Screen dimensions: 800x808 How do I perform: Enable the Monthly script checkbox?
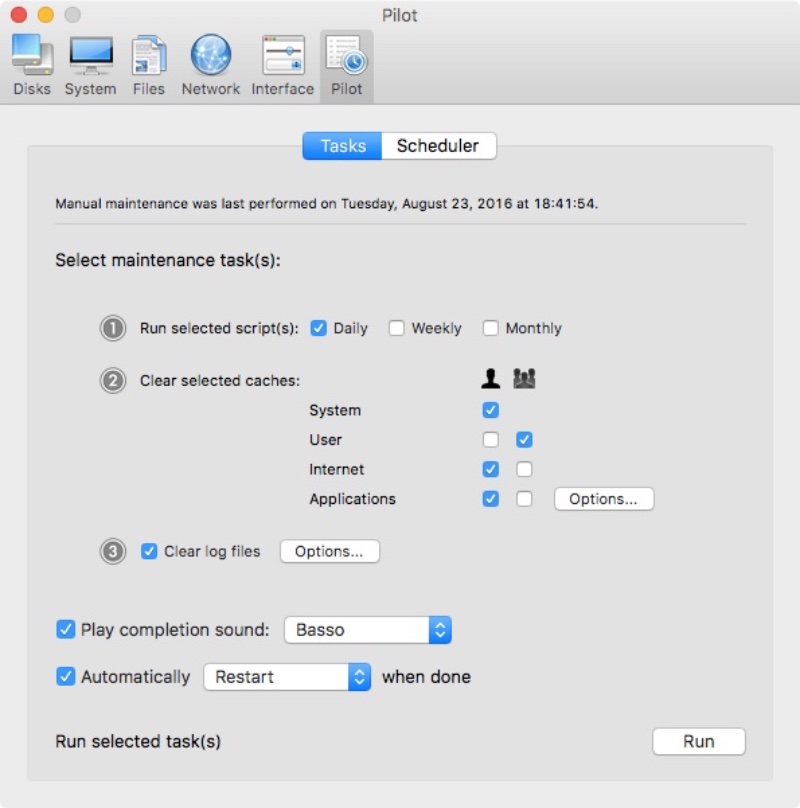(491, 328)
